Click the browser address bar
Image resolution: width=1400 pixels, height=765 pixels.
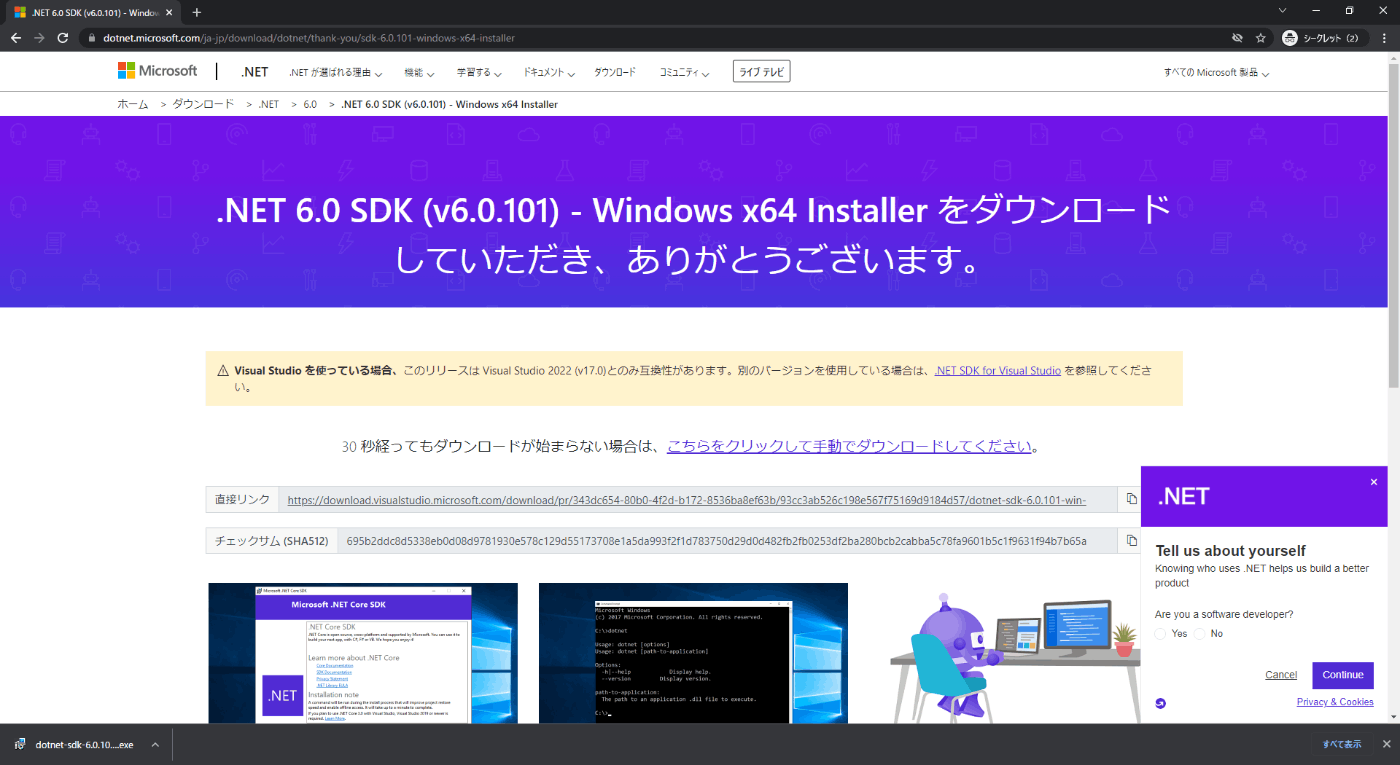pyautogui.click(x=660, y=38)
